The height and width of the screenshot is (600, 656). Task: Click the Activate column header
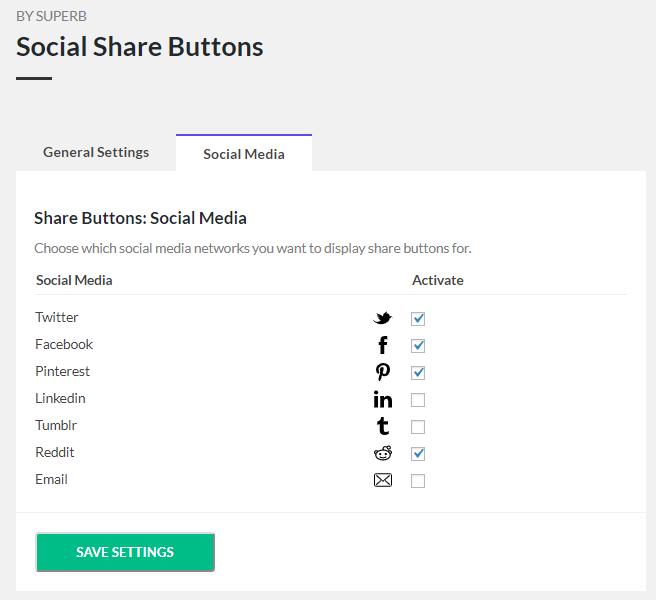pos(438,280)
